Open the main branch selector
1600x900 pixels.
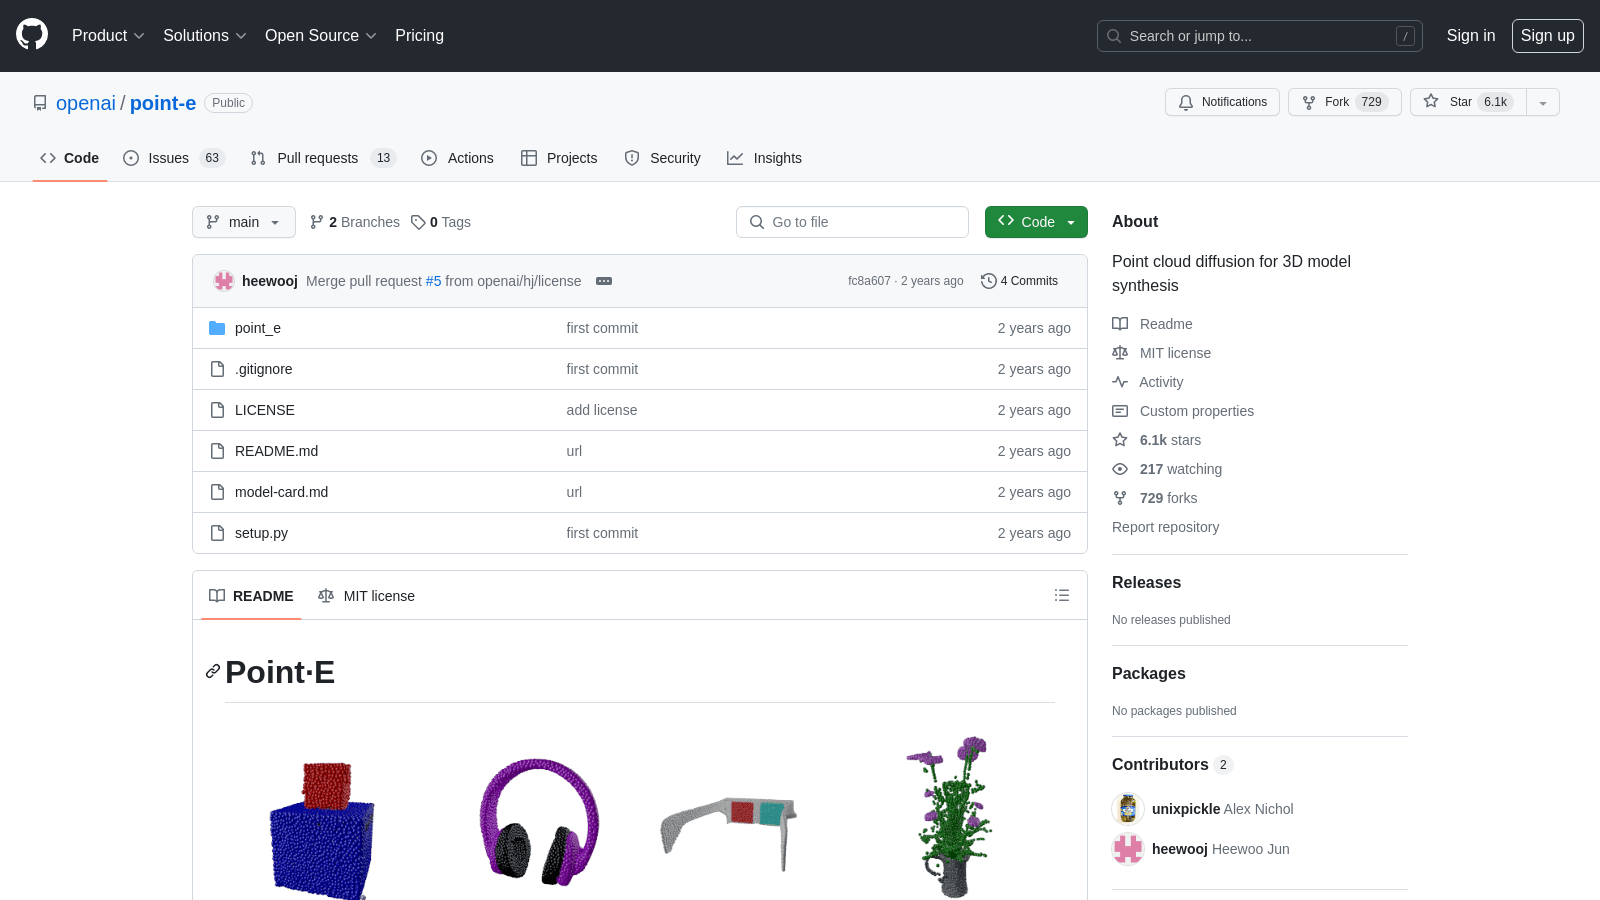244,222
